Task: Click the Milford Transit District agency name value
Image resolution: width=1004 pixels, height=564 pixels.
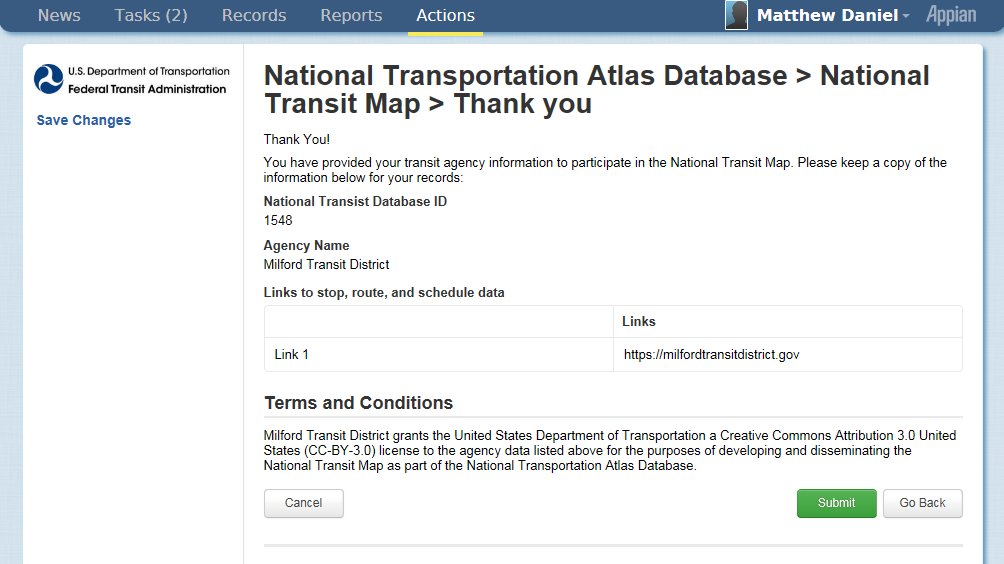Action: [x=326, y=265]
